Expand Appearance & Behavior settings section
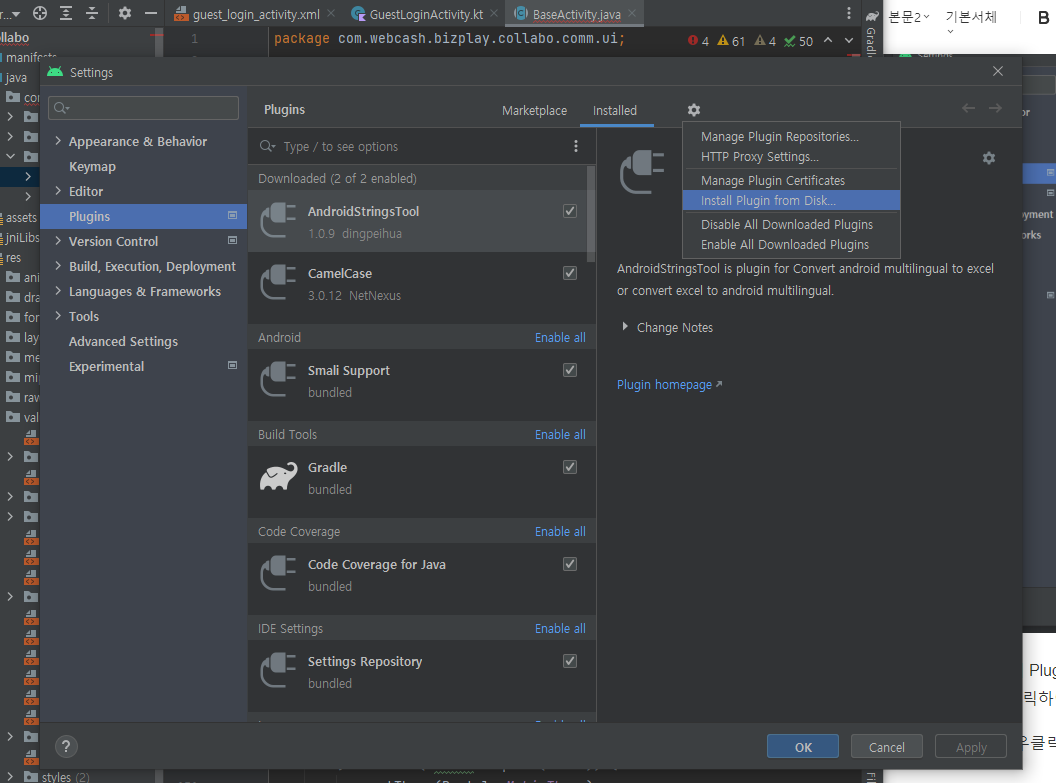Screen dimensions: 1056x783 pos(58,141)
